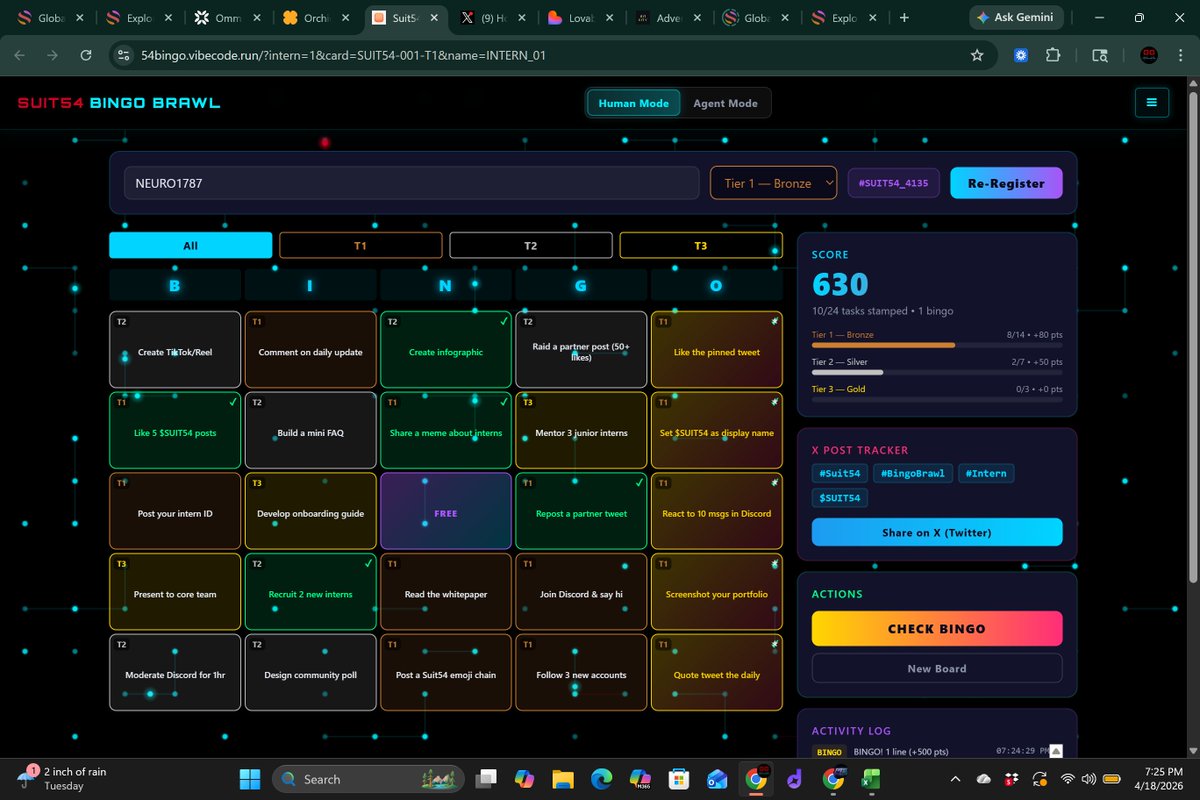Toggle Set $SUIT54 as display name card

click(x=717, y=430)
